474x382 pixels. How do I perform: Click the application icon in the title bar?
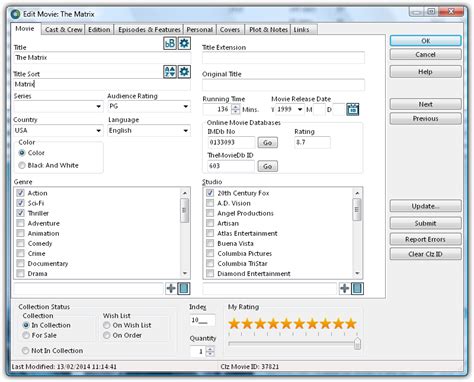click(x=15, y=14)
